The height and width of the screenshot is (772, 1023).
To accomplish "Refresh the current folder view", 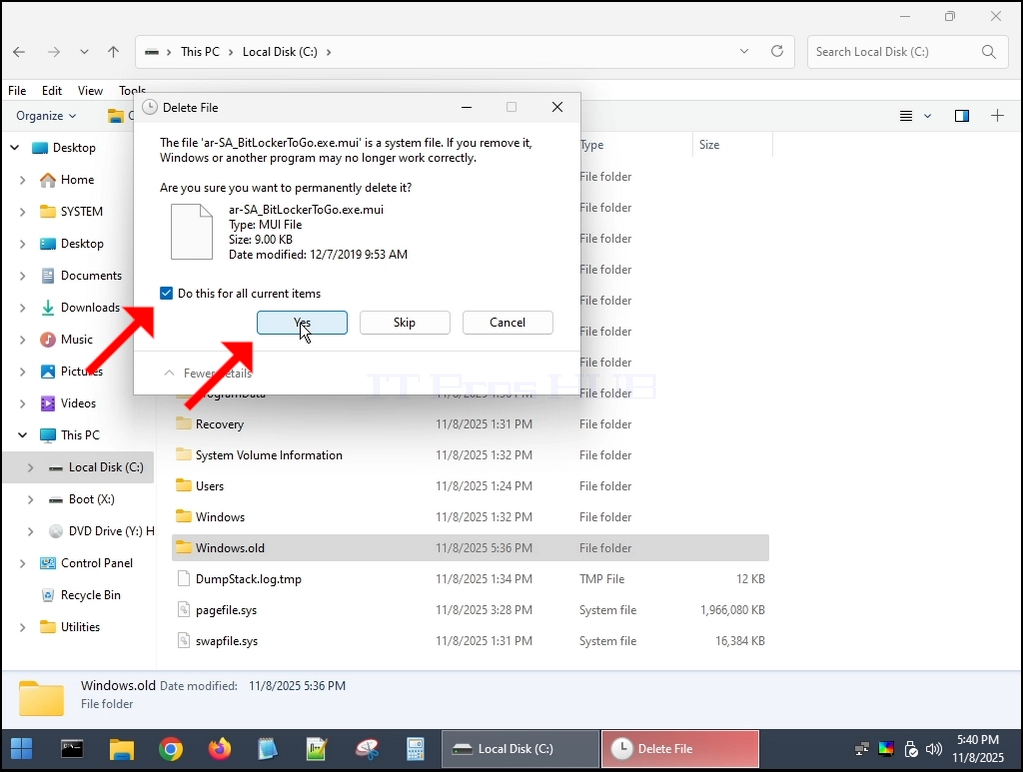I will point(777,52).
